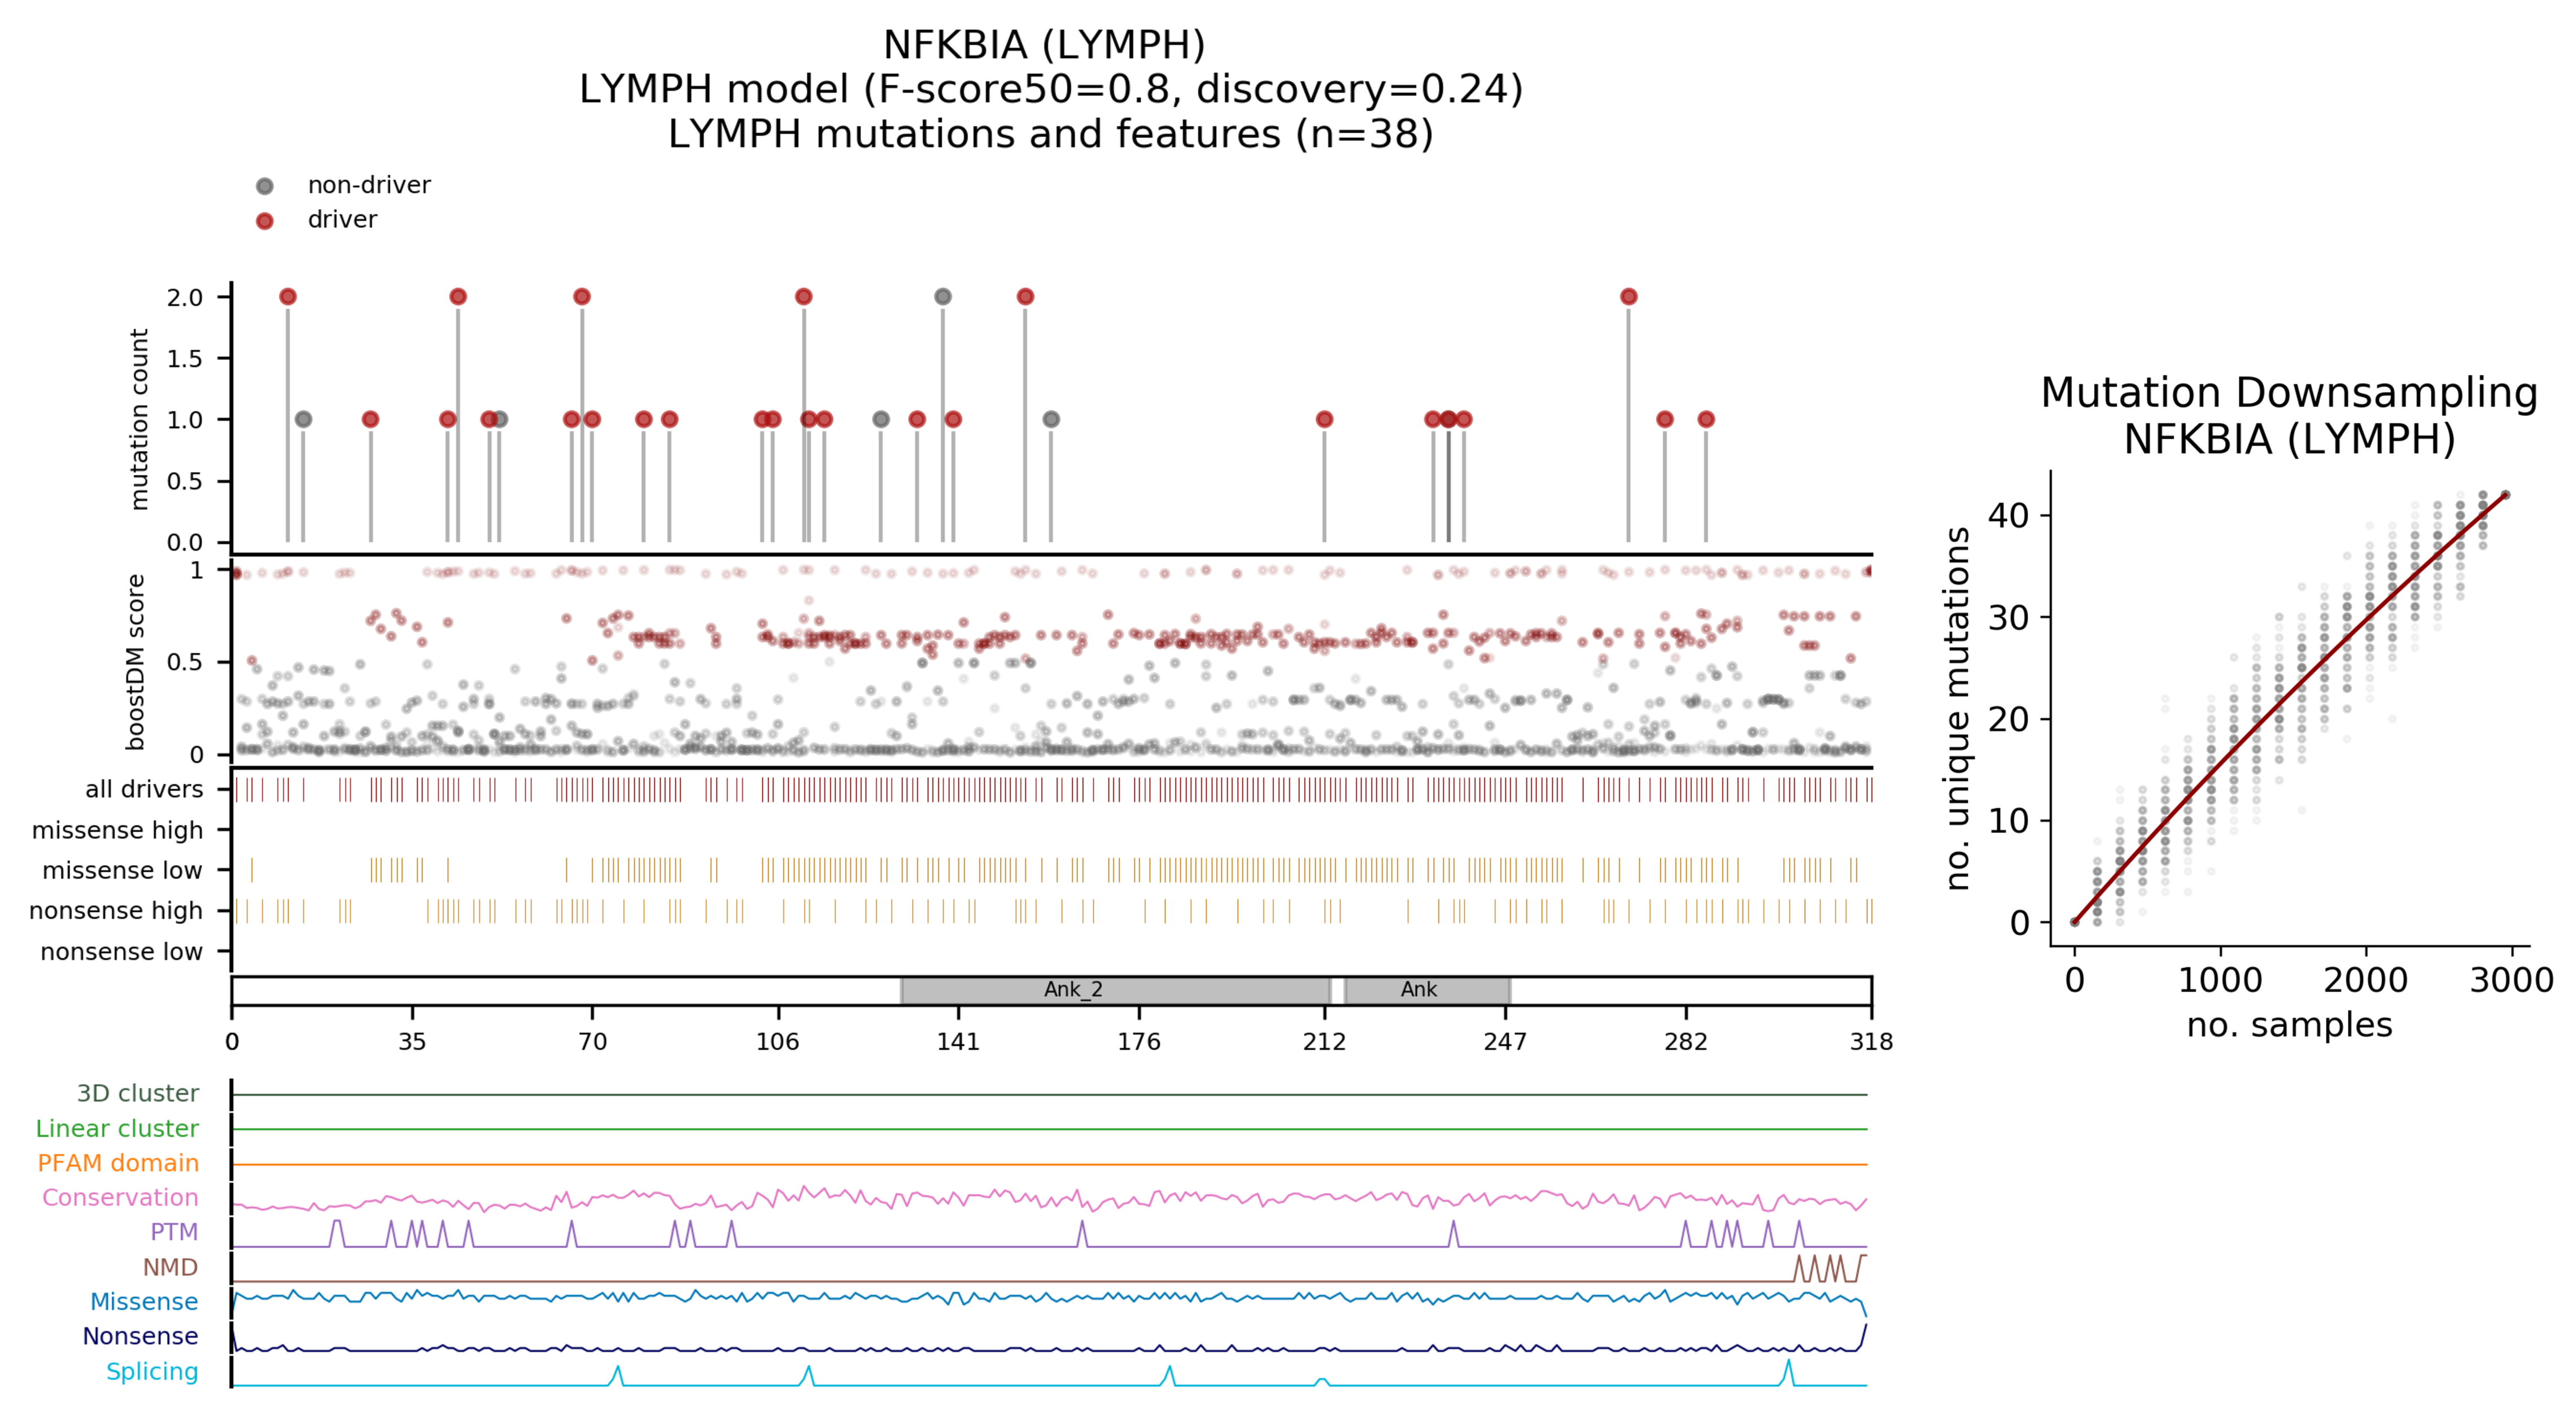
Task: Click the all drivers row label
Action: tap(144, 789)
